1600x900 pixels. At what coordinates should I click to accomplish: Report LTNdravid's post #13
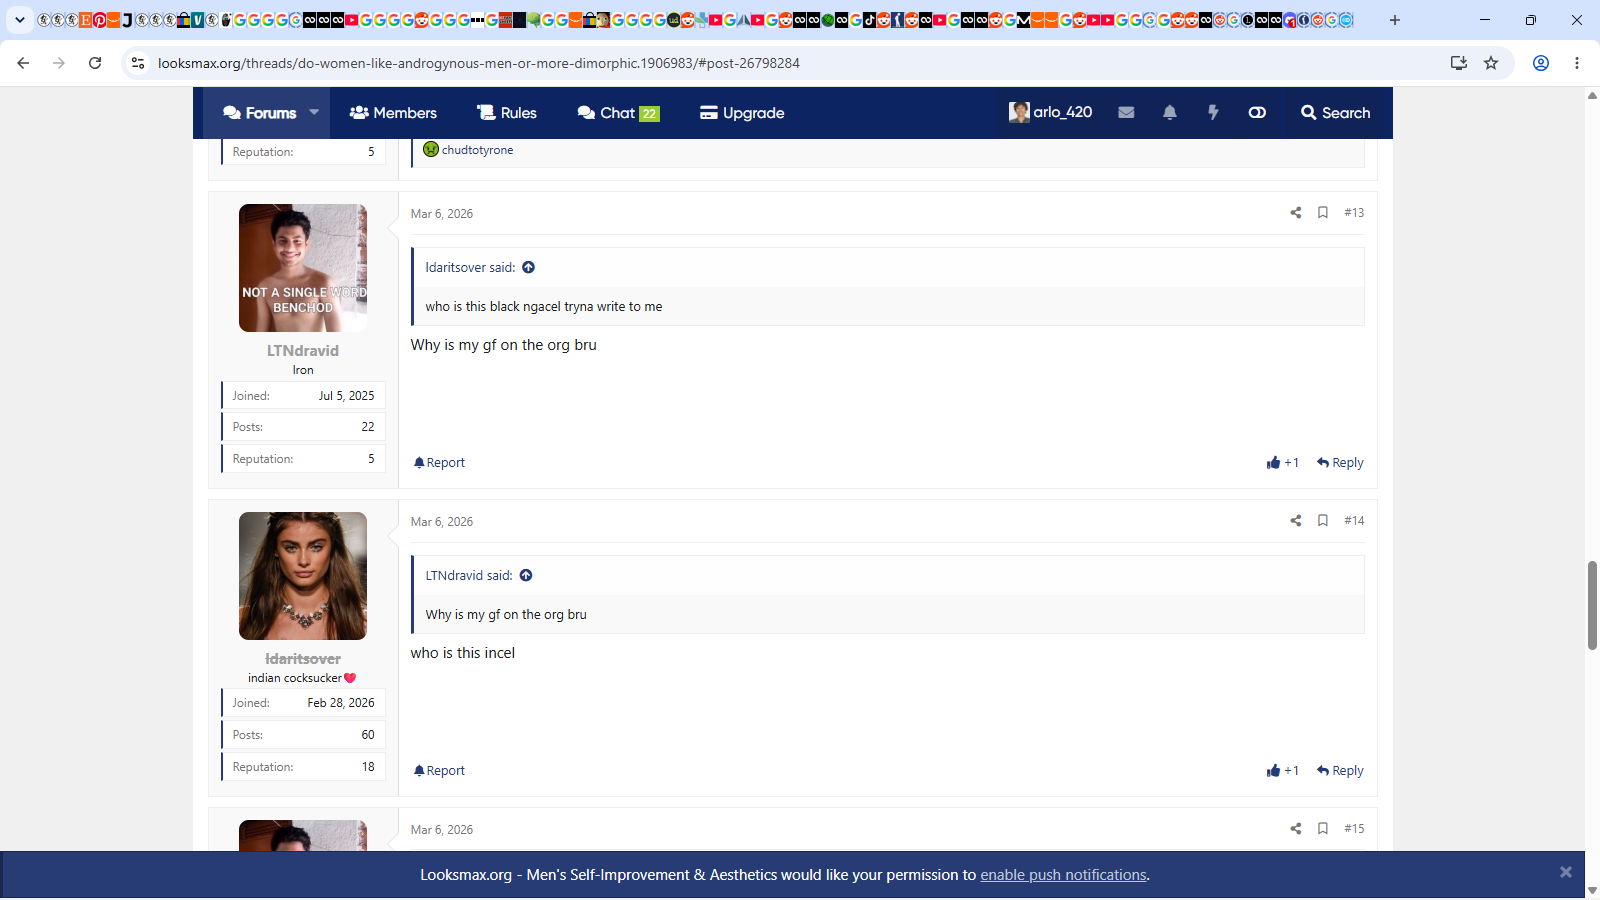[440, 463]
